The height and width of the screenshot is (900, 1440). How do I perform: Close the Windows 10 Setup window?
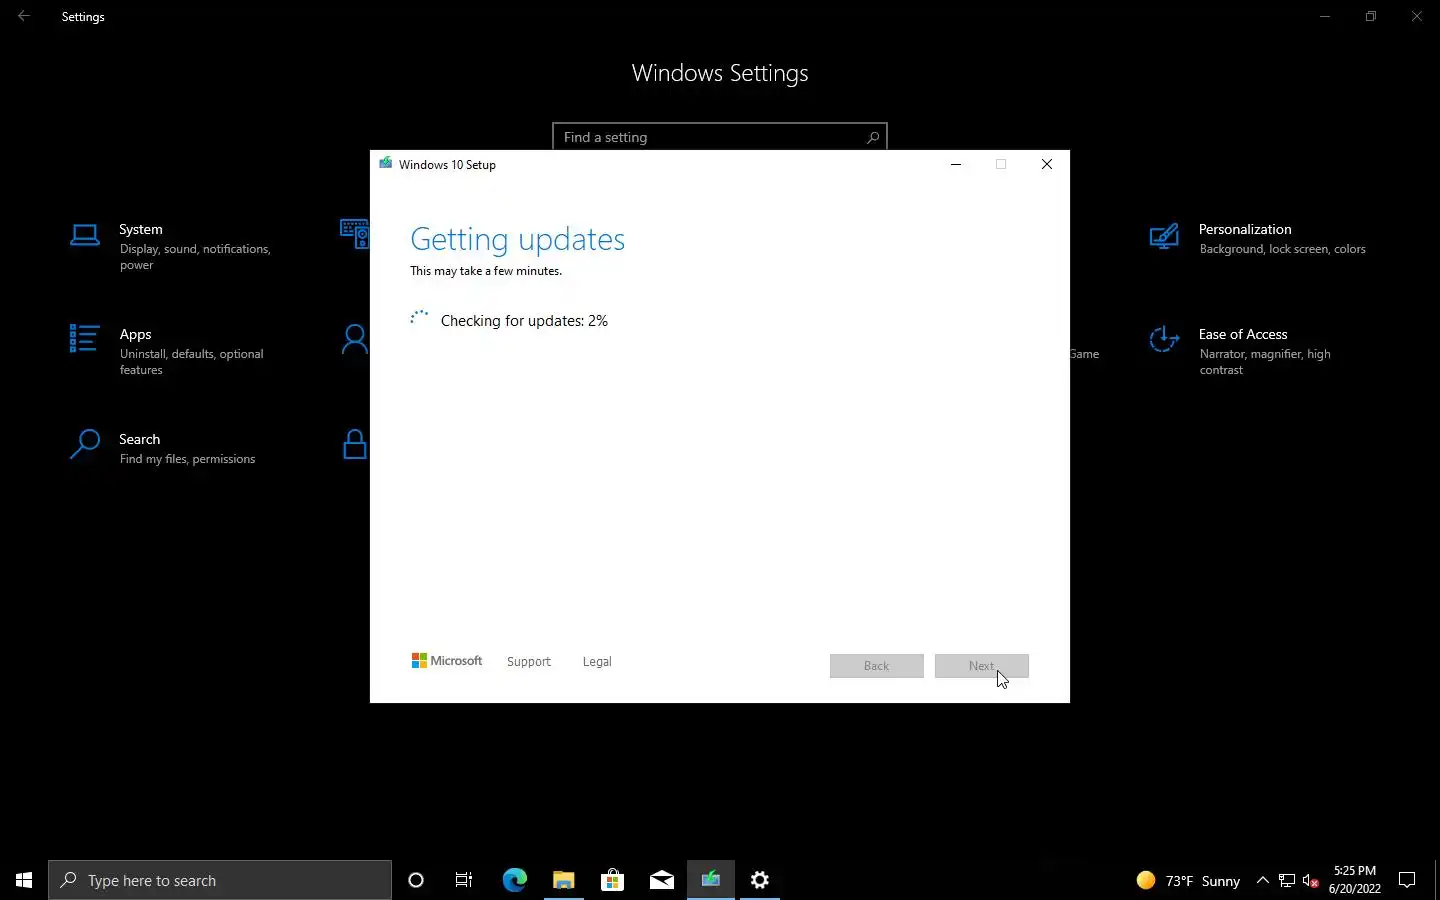click(x=1047, y=164)
